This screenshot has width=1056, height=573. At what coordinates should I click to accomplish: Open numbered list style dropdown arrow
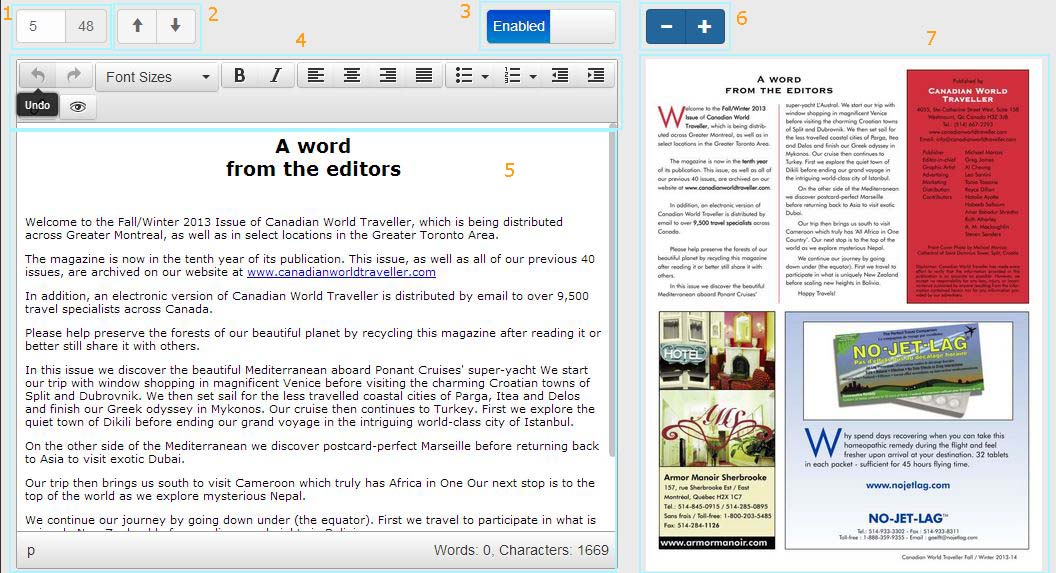[533, 77]
